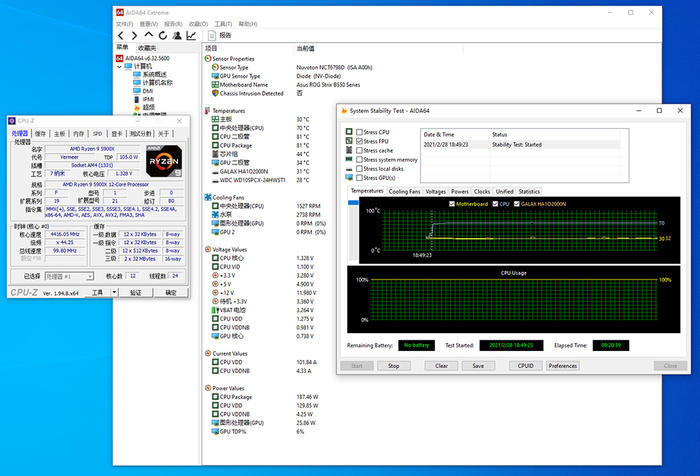Switch to the Statistics tab
This screenshot has height=476, width=700.
click(529, 192)
